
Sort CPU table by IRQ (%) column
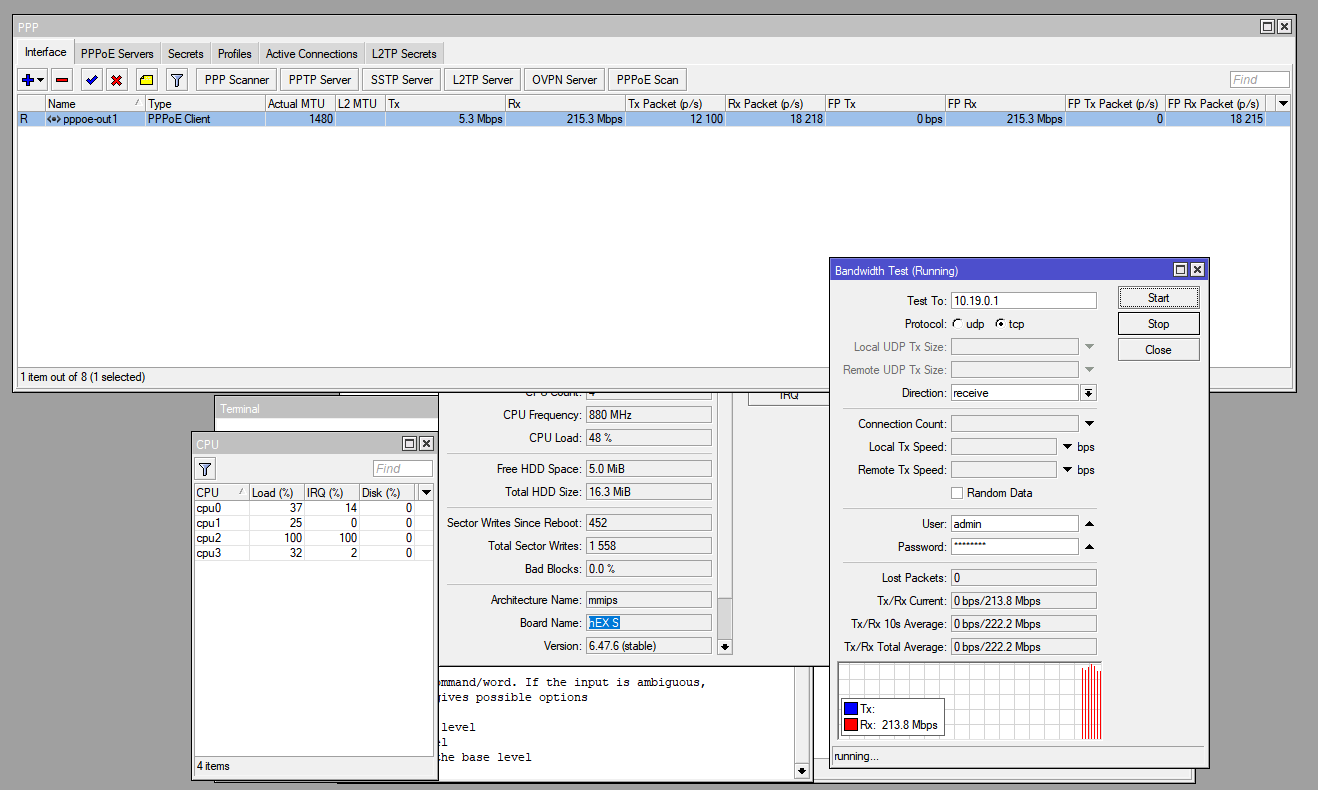(331, 492)
